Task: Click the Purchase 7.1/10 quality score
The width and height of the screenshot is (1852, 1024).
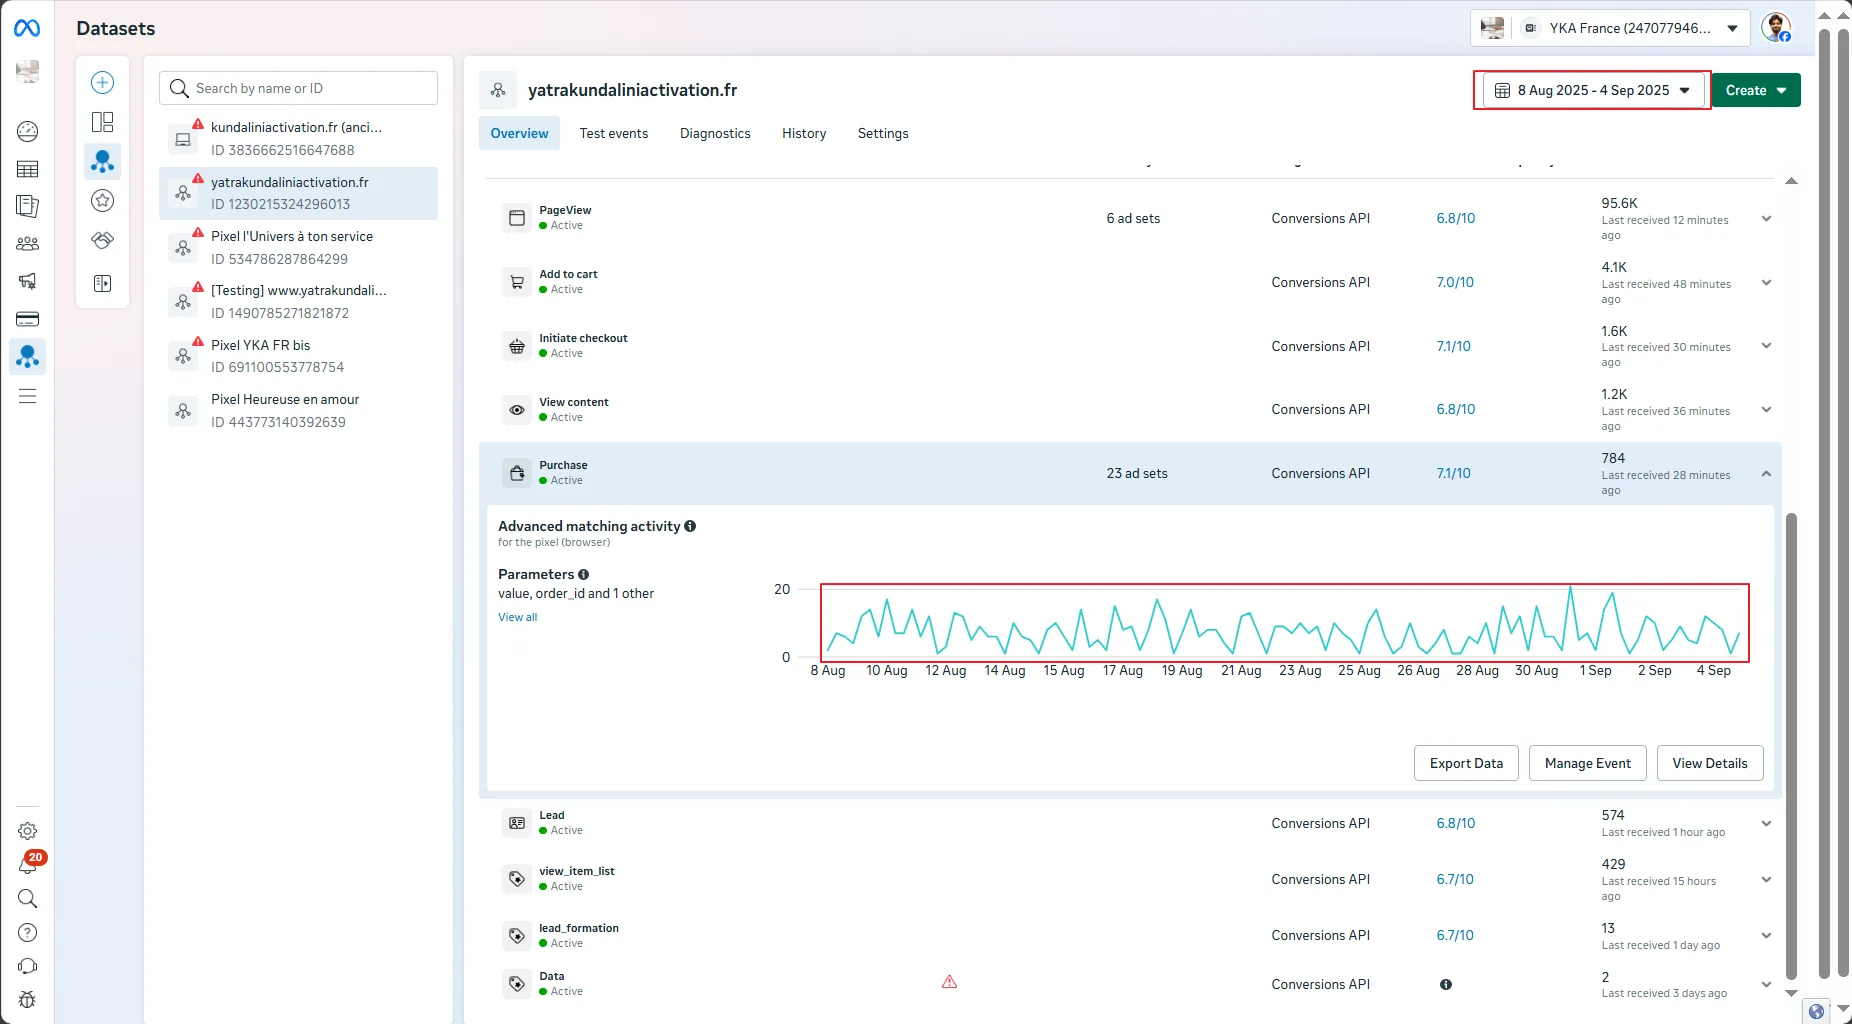Action: point(1453,473)
